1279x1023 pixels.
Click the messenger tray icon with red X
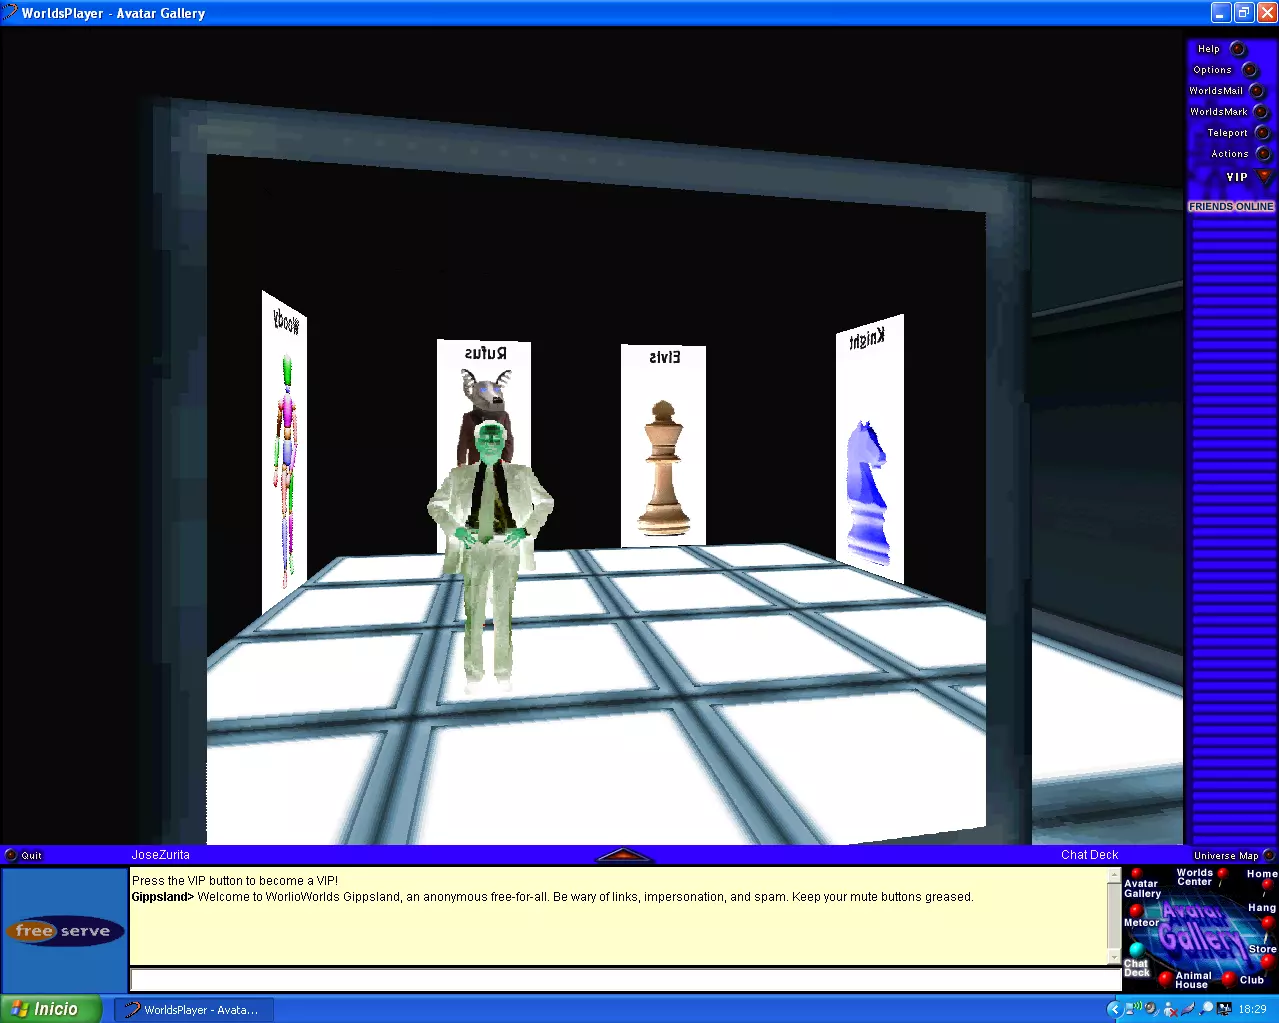1169,1009
